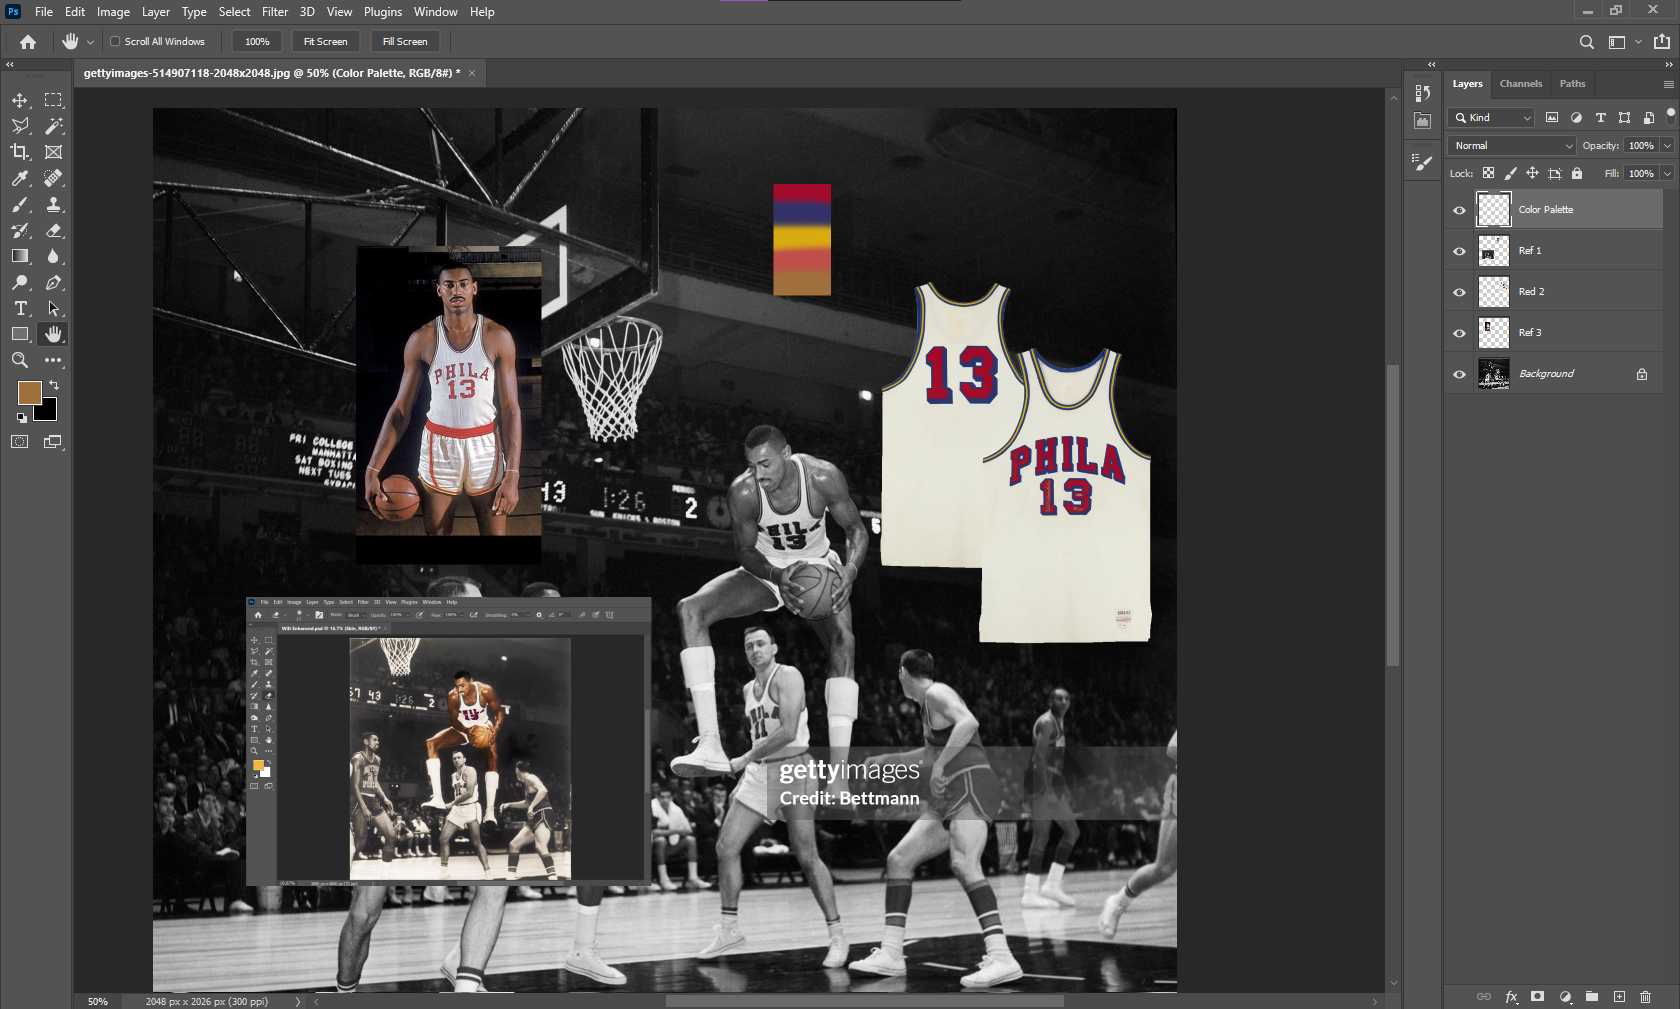Viewport: 1680px width, 1009px height.
Task: Switch to the Channels tab
Action: click(1520, 84)
